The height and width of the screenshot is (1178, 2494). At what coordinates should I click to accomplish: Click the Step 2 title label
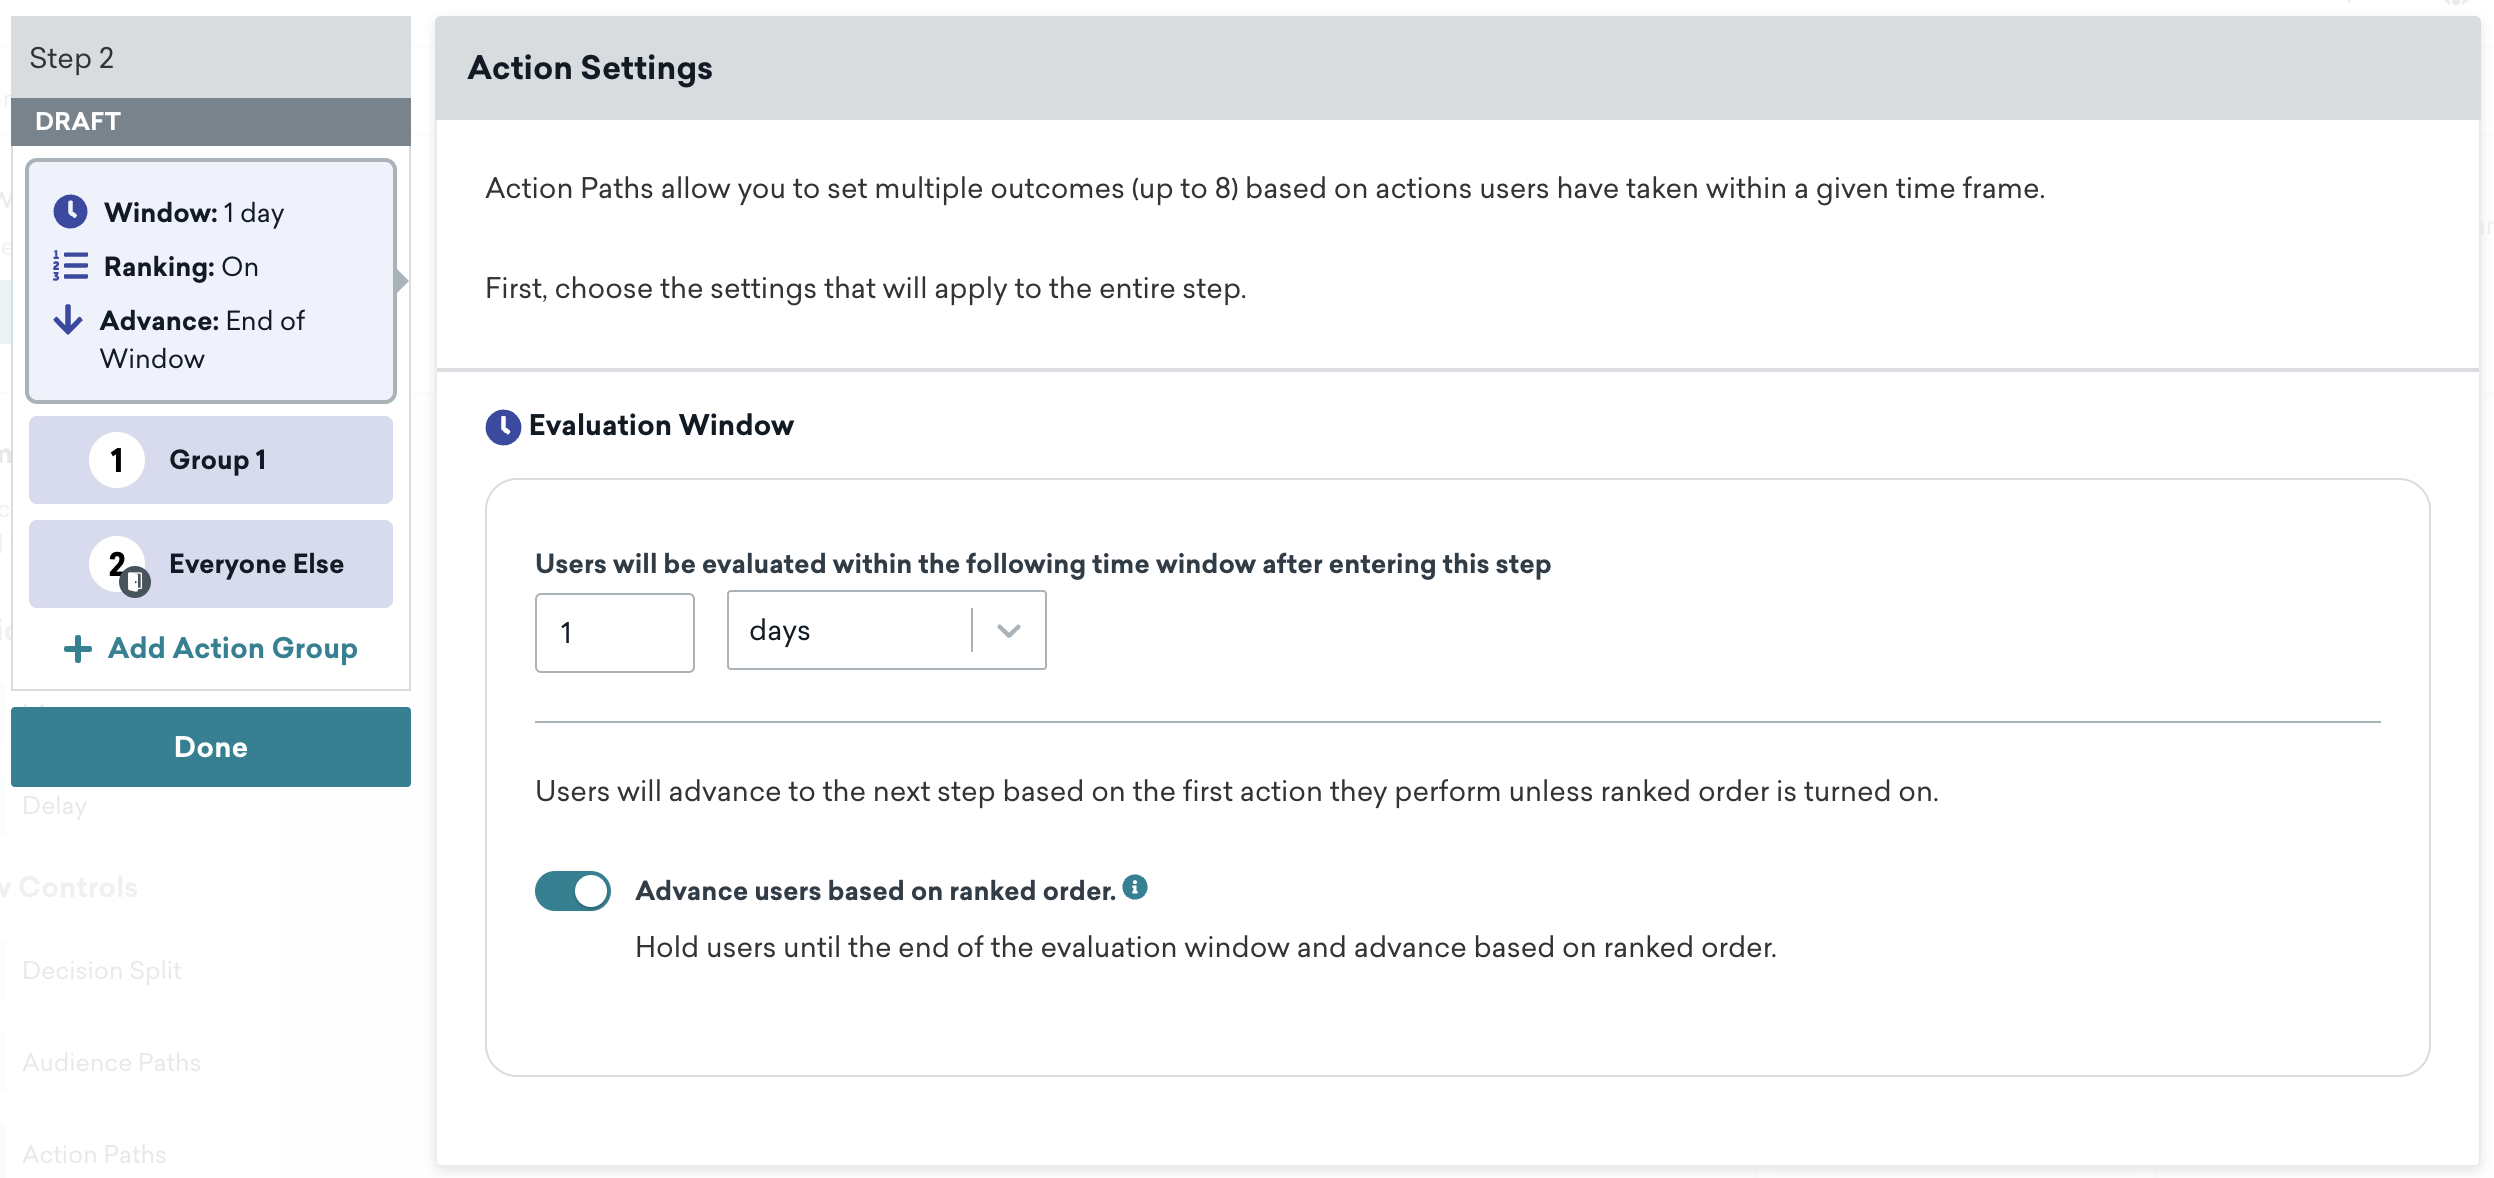point(72,58)
